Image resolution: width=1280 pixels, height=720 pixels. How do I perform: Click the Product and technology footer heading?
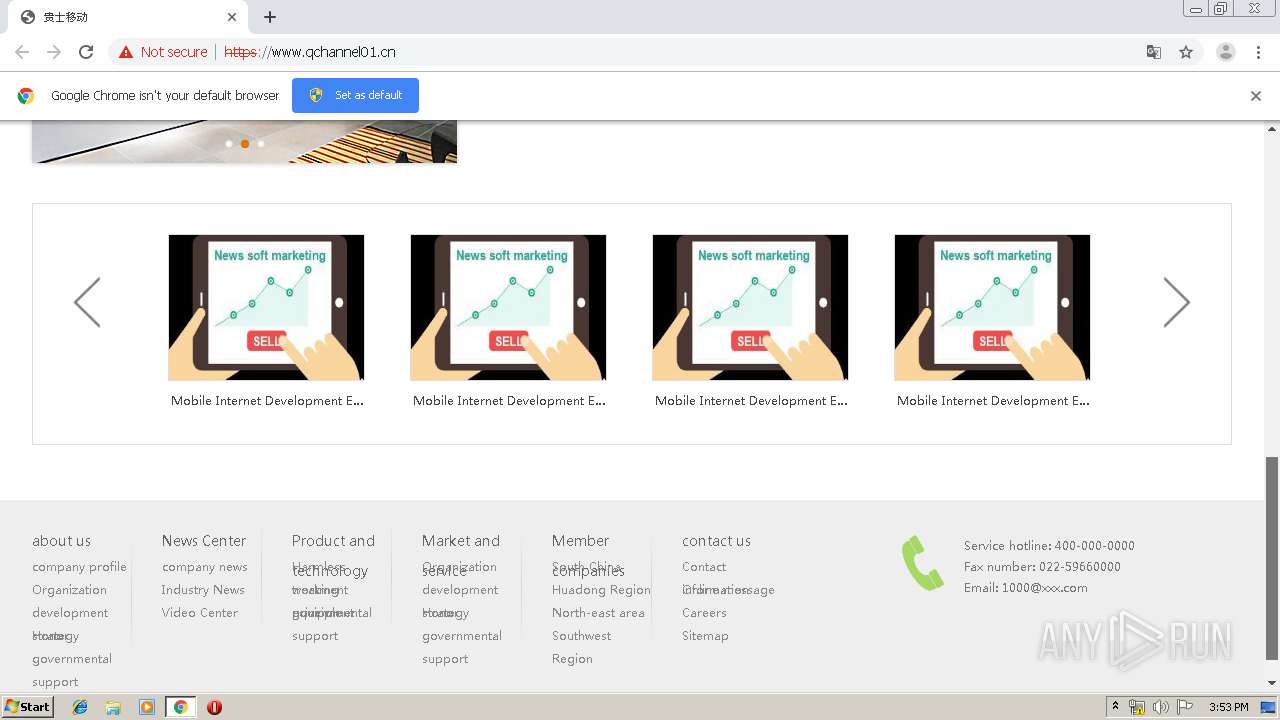pyautogui.click(x=333, y=556)
